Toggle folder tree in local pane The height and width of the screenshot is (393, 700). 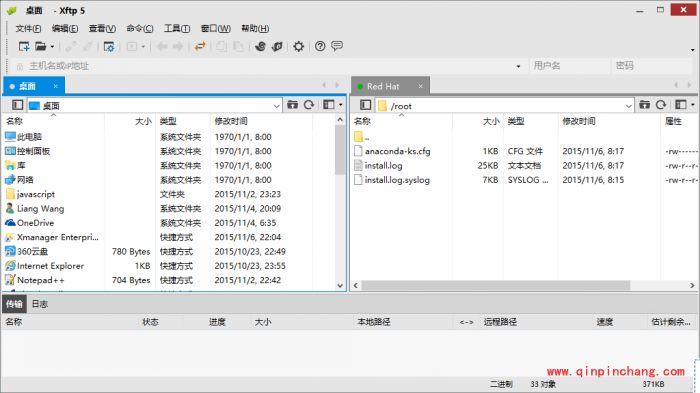[x=17, y=105]
